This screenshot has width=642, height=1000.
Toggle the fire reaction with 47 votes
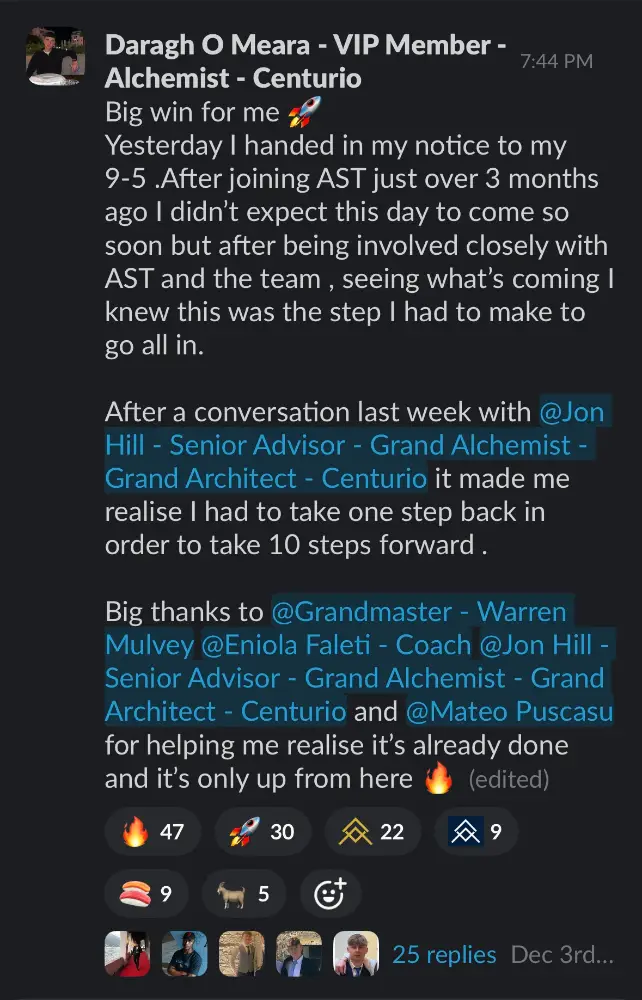pyautogui.click(x=153, y=831)
